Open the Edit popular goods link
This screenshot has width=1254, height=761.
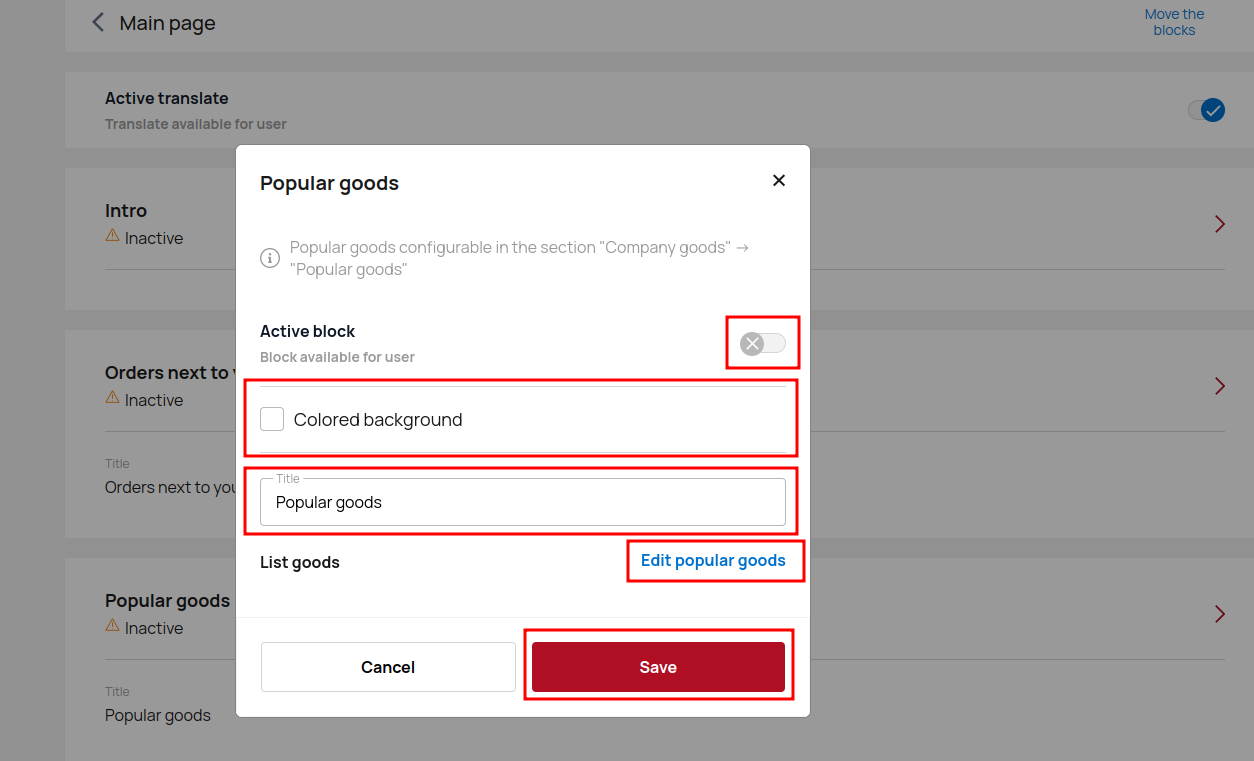pyautogui.click(x=713, y=561)
